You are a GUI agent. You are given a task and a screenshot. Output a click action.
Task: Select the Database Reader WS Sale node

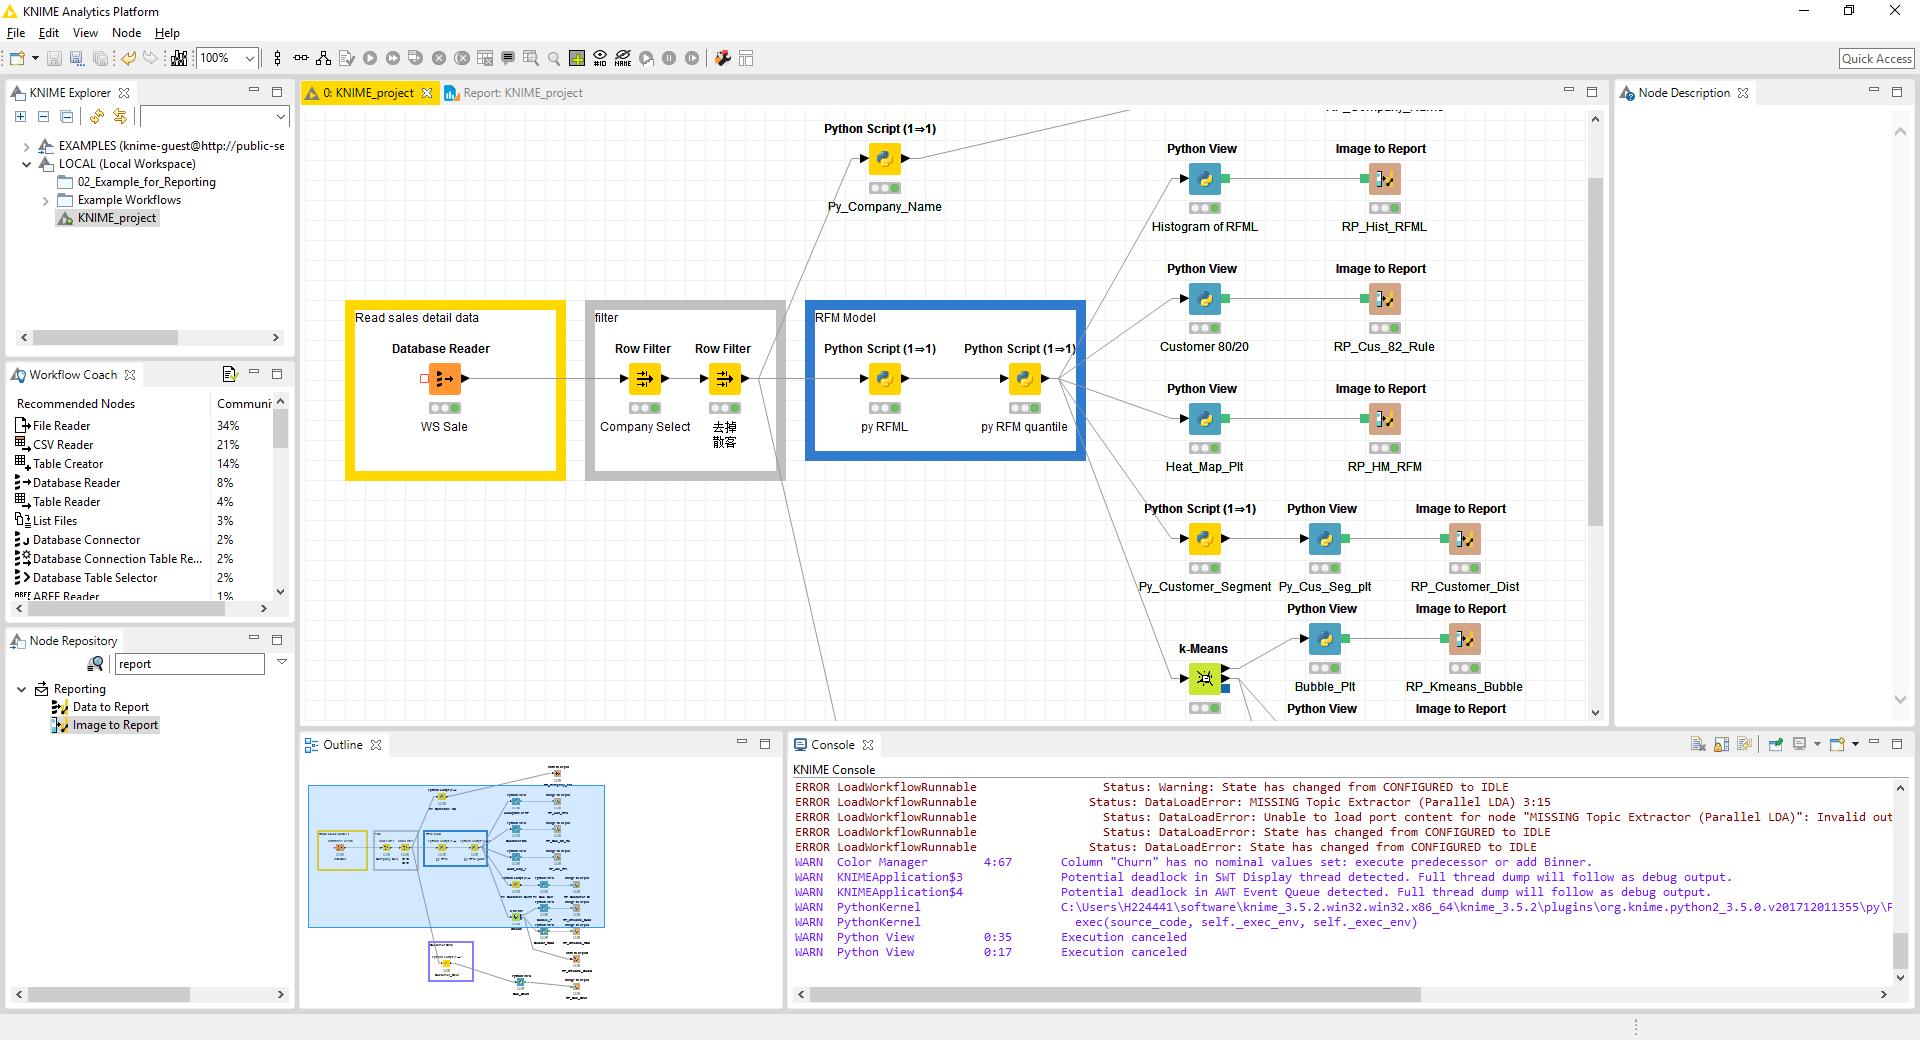pos(445,379)
